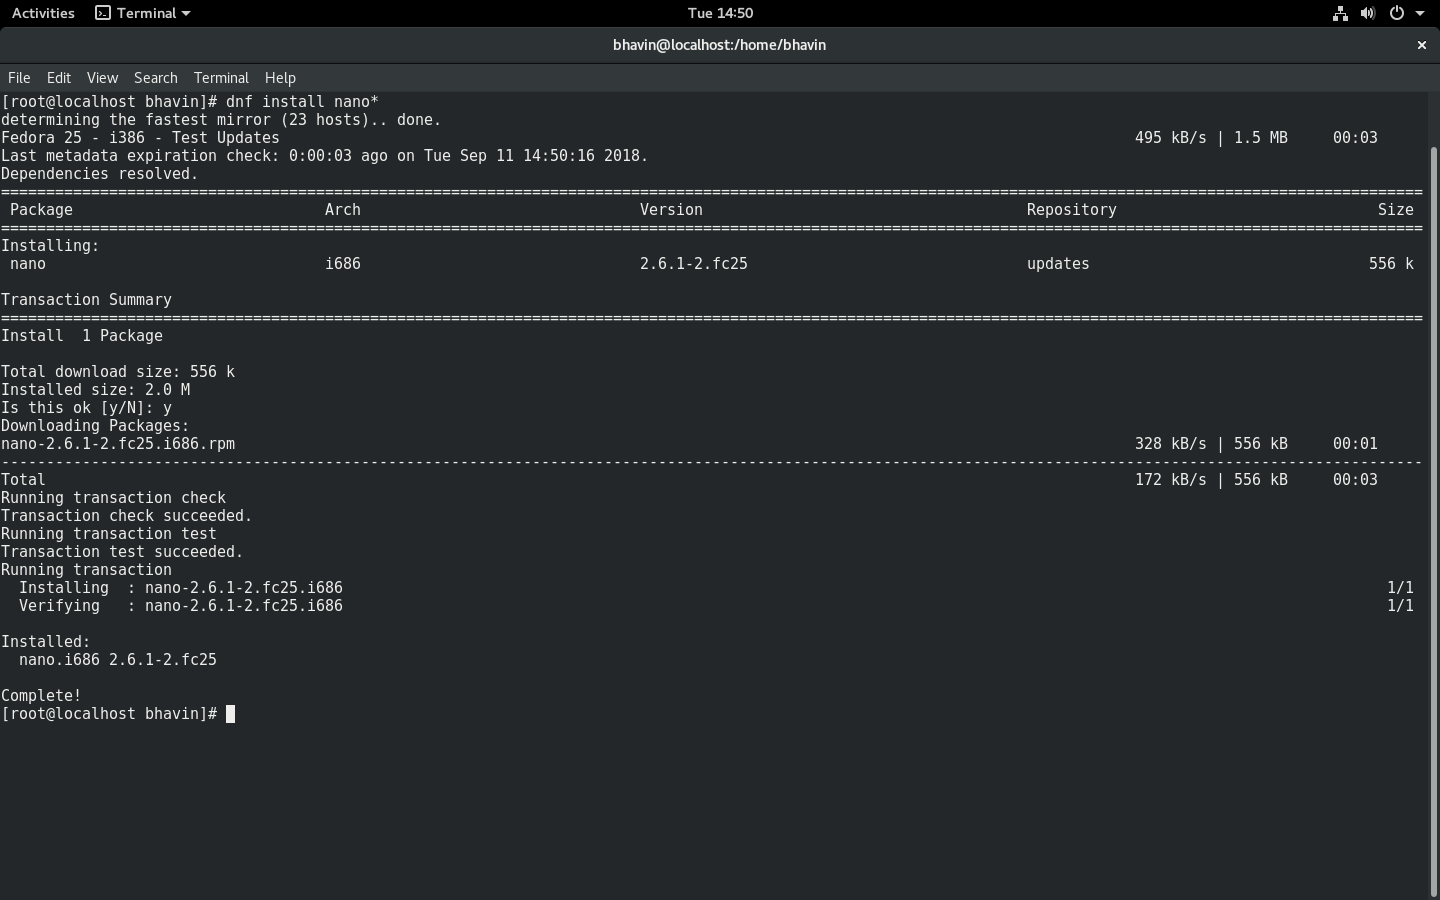Open the Activities overview

(43, 13)
